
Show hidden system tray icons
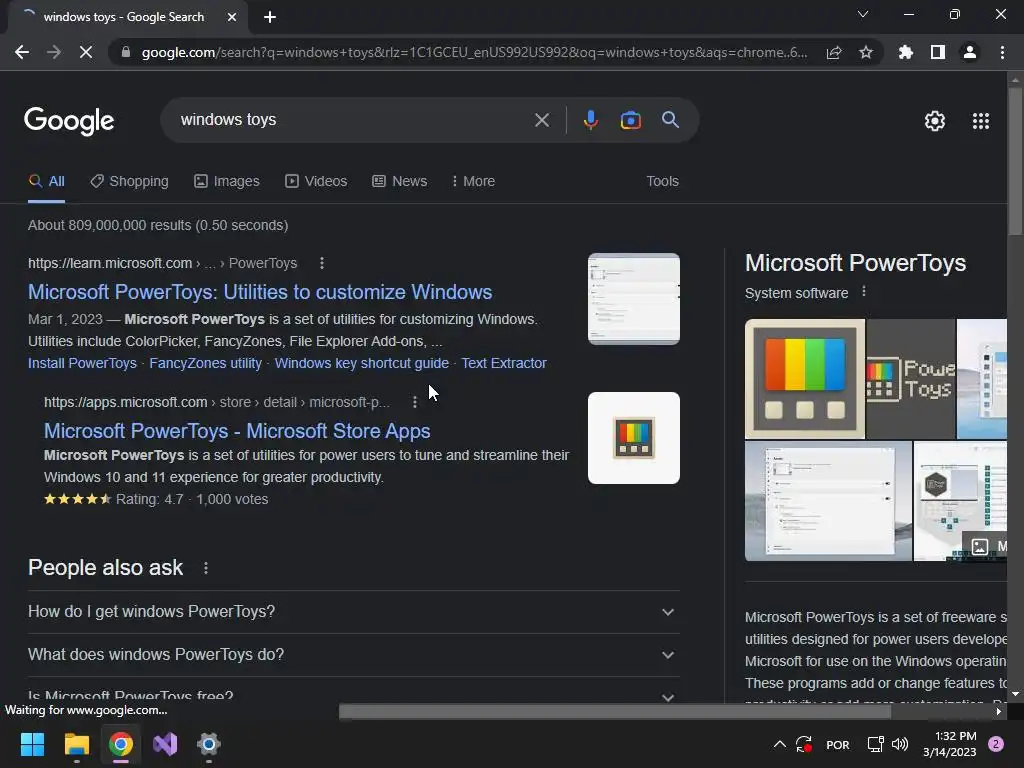tap(779, 744)
